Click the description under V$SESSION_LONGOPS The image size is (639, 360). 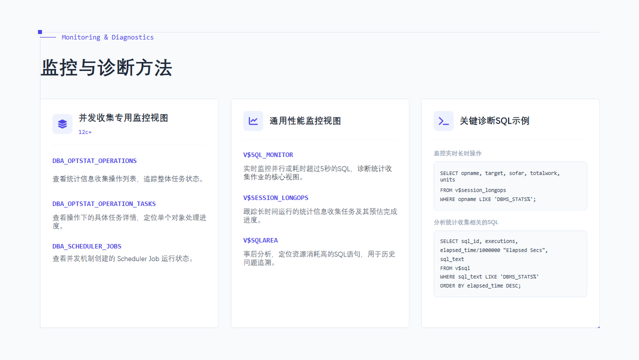point(320,216)
